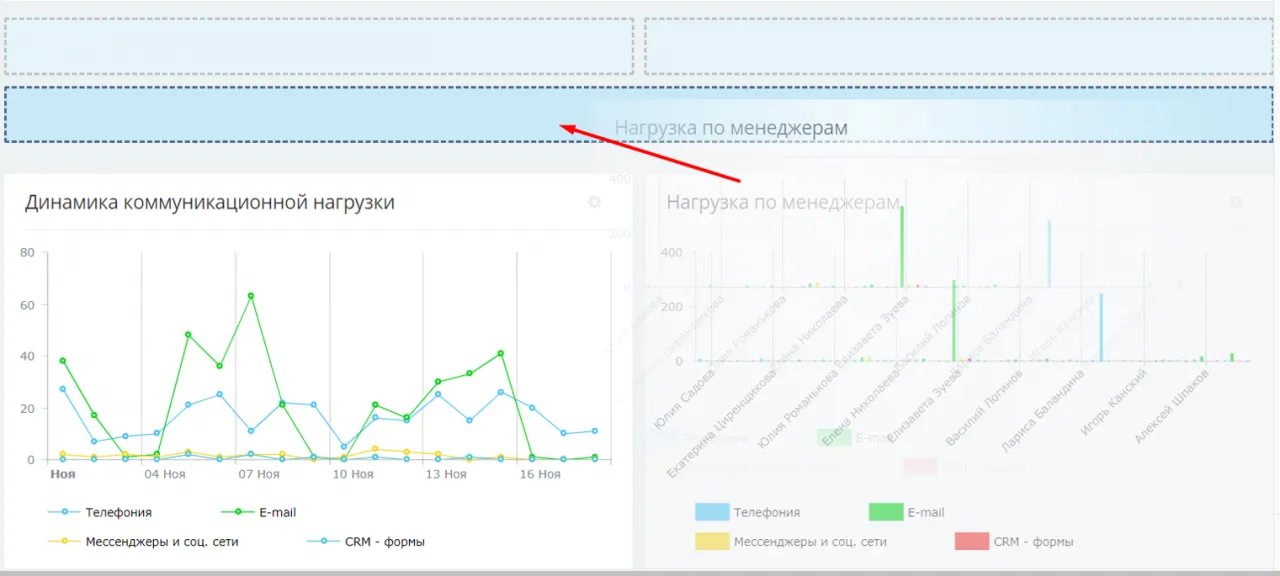Toggle Телефония series label in bar chart legend
The image size is (1280, 576).
[x=766, y=512]
